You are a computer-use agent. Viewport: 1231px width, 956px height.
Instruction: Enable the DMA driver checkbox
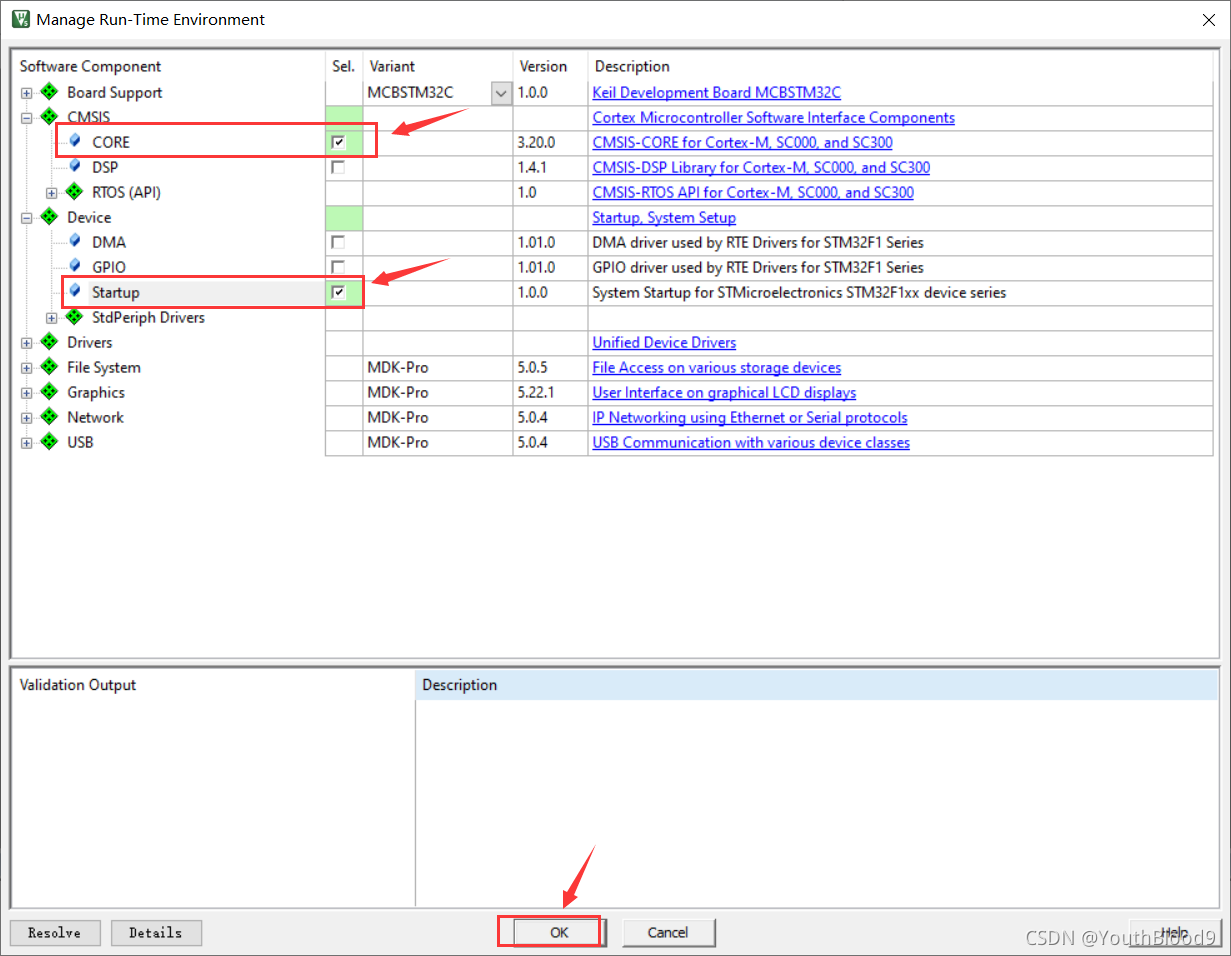pos(339,242)
